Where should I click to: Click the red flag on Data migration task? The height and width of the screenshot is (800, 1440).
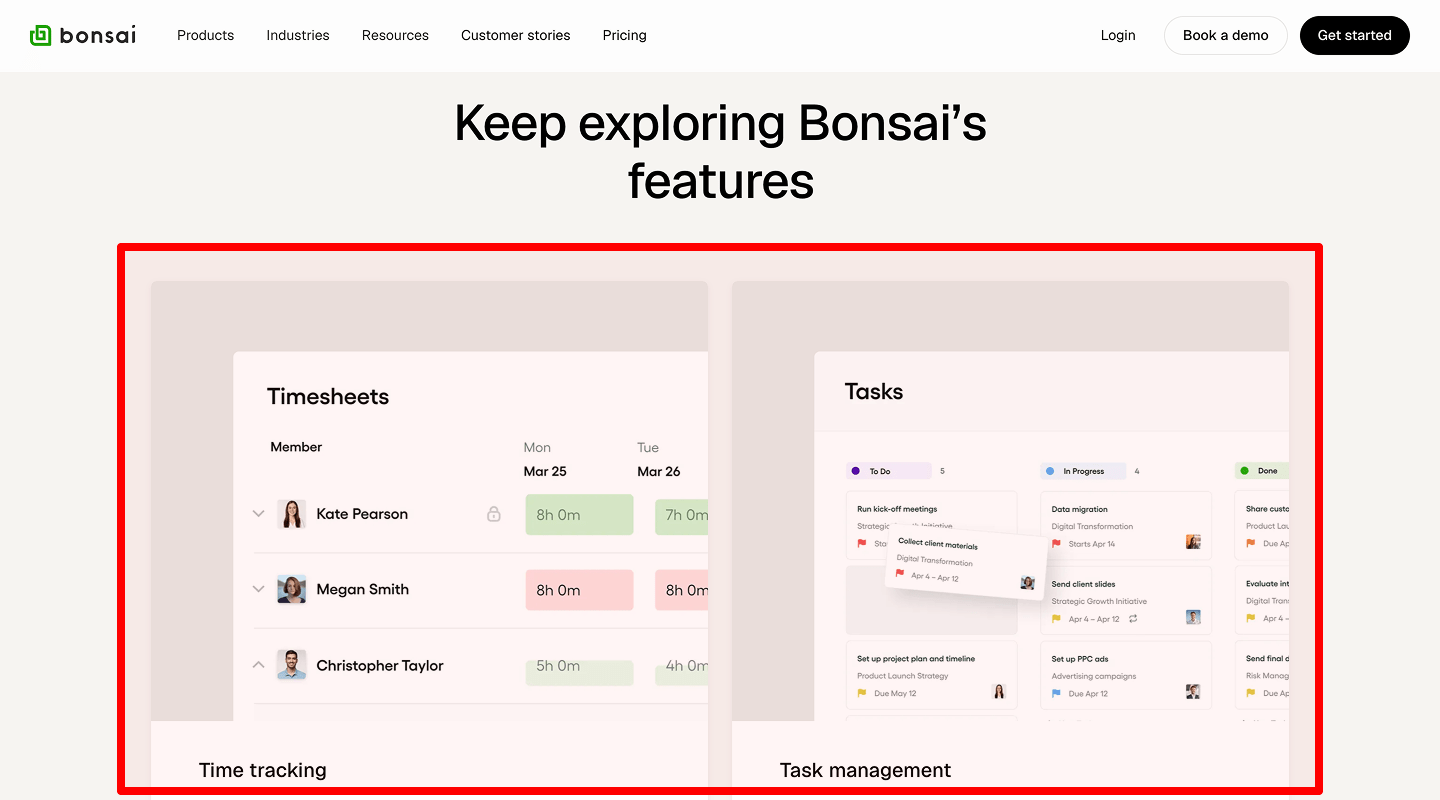(x=1056, y=543)
